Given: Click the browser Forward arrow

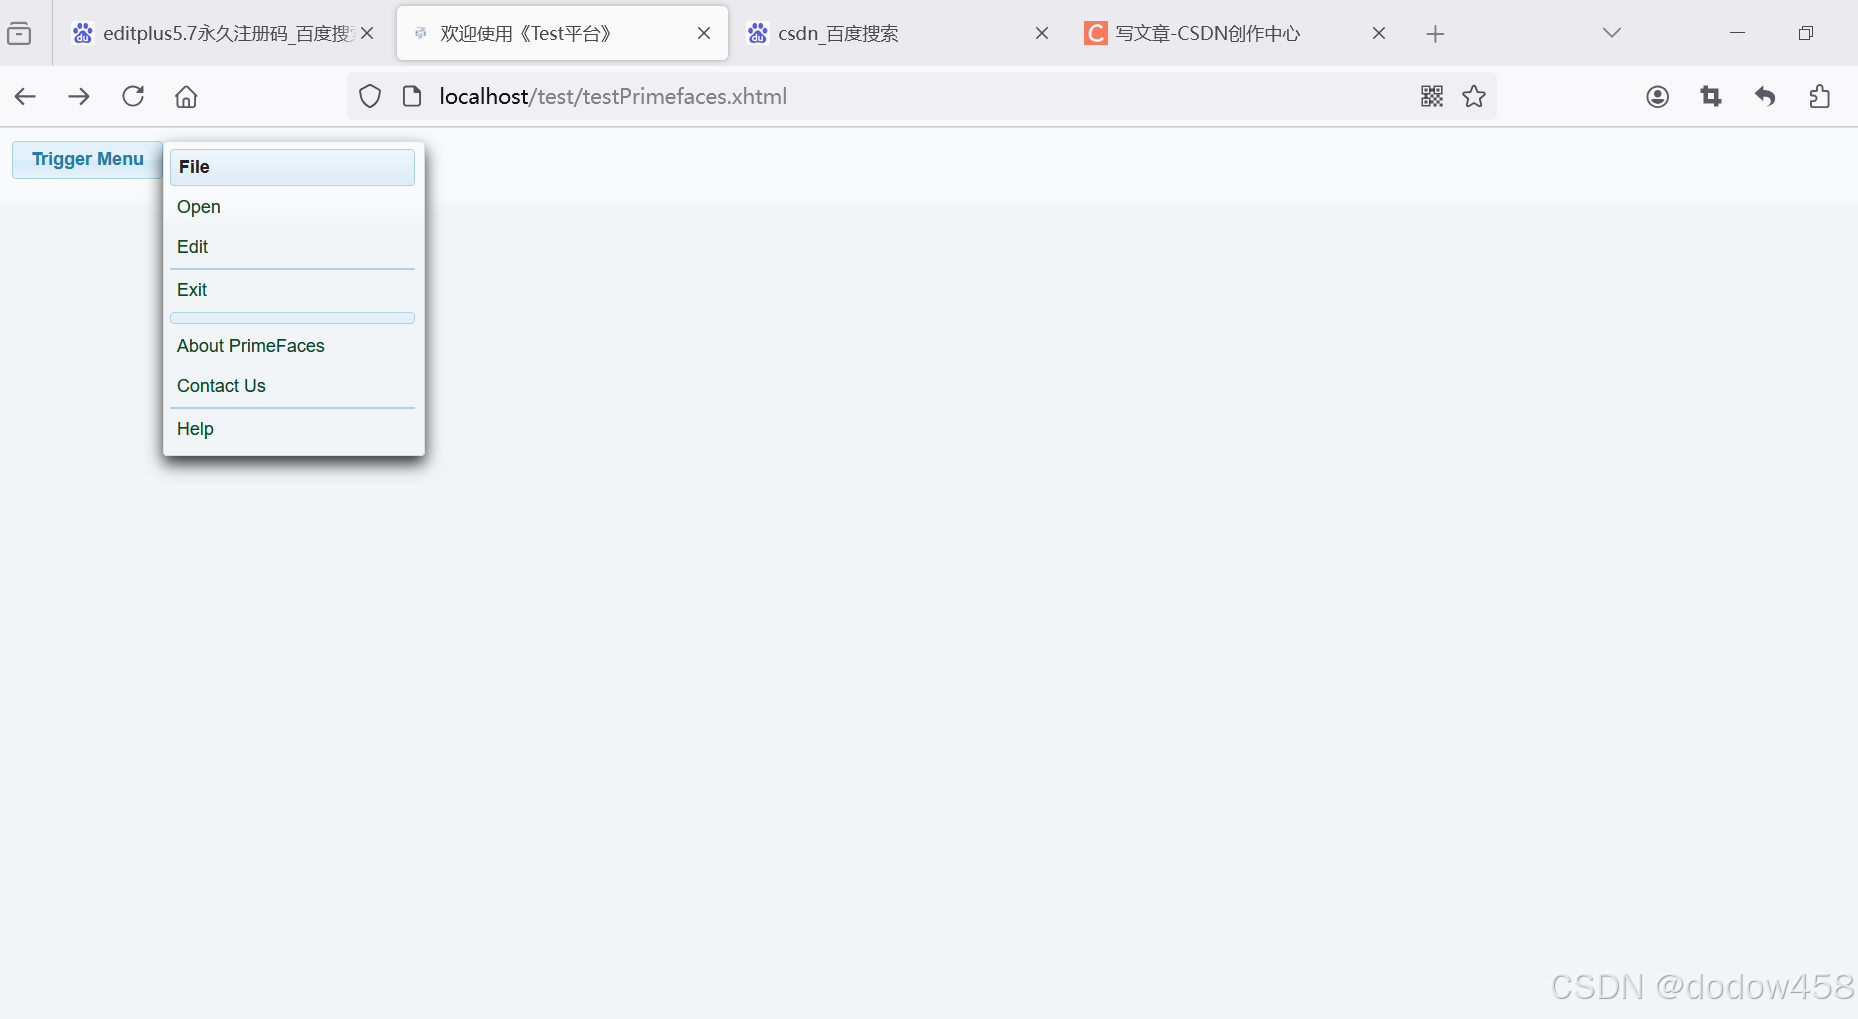Looking at the screenshot, I should pyautogui.click(x=79, y=96).
